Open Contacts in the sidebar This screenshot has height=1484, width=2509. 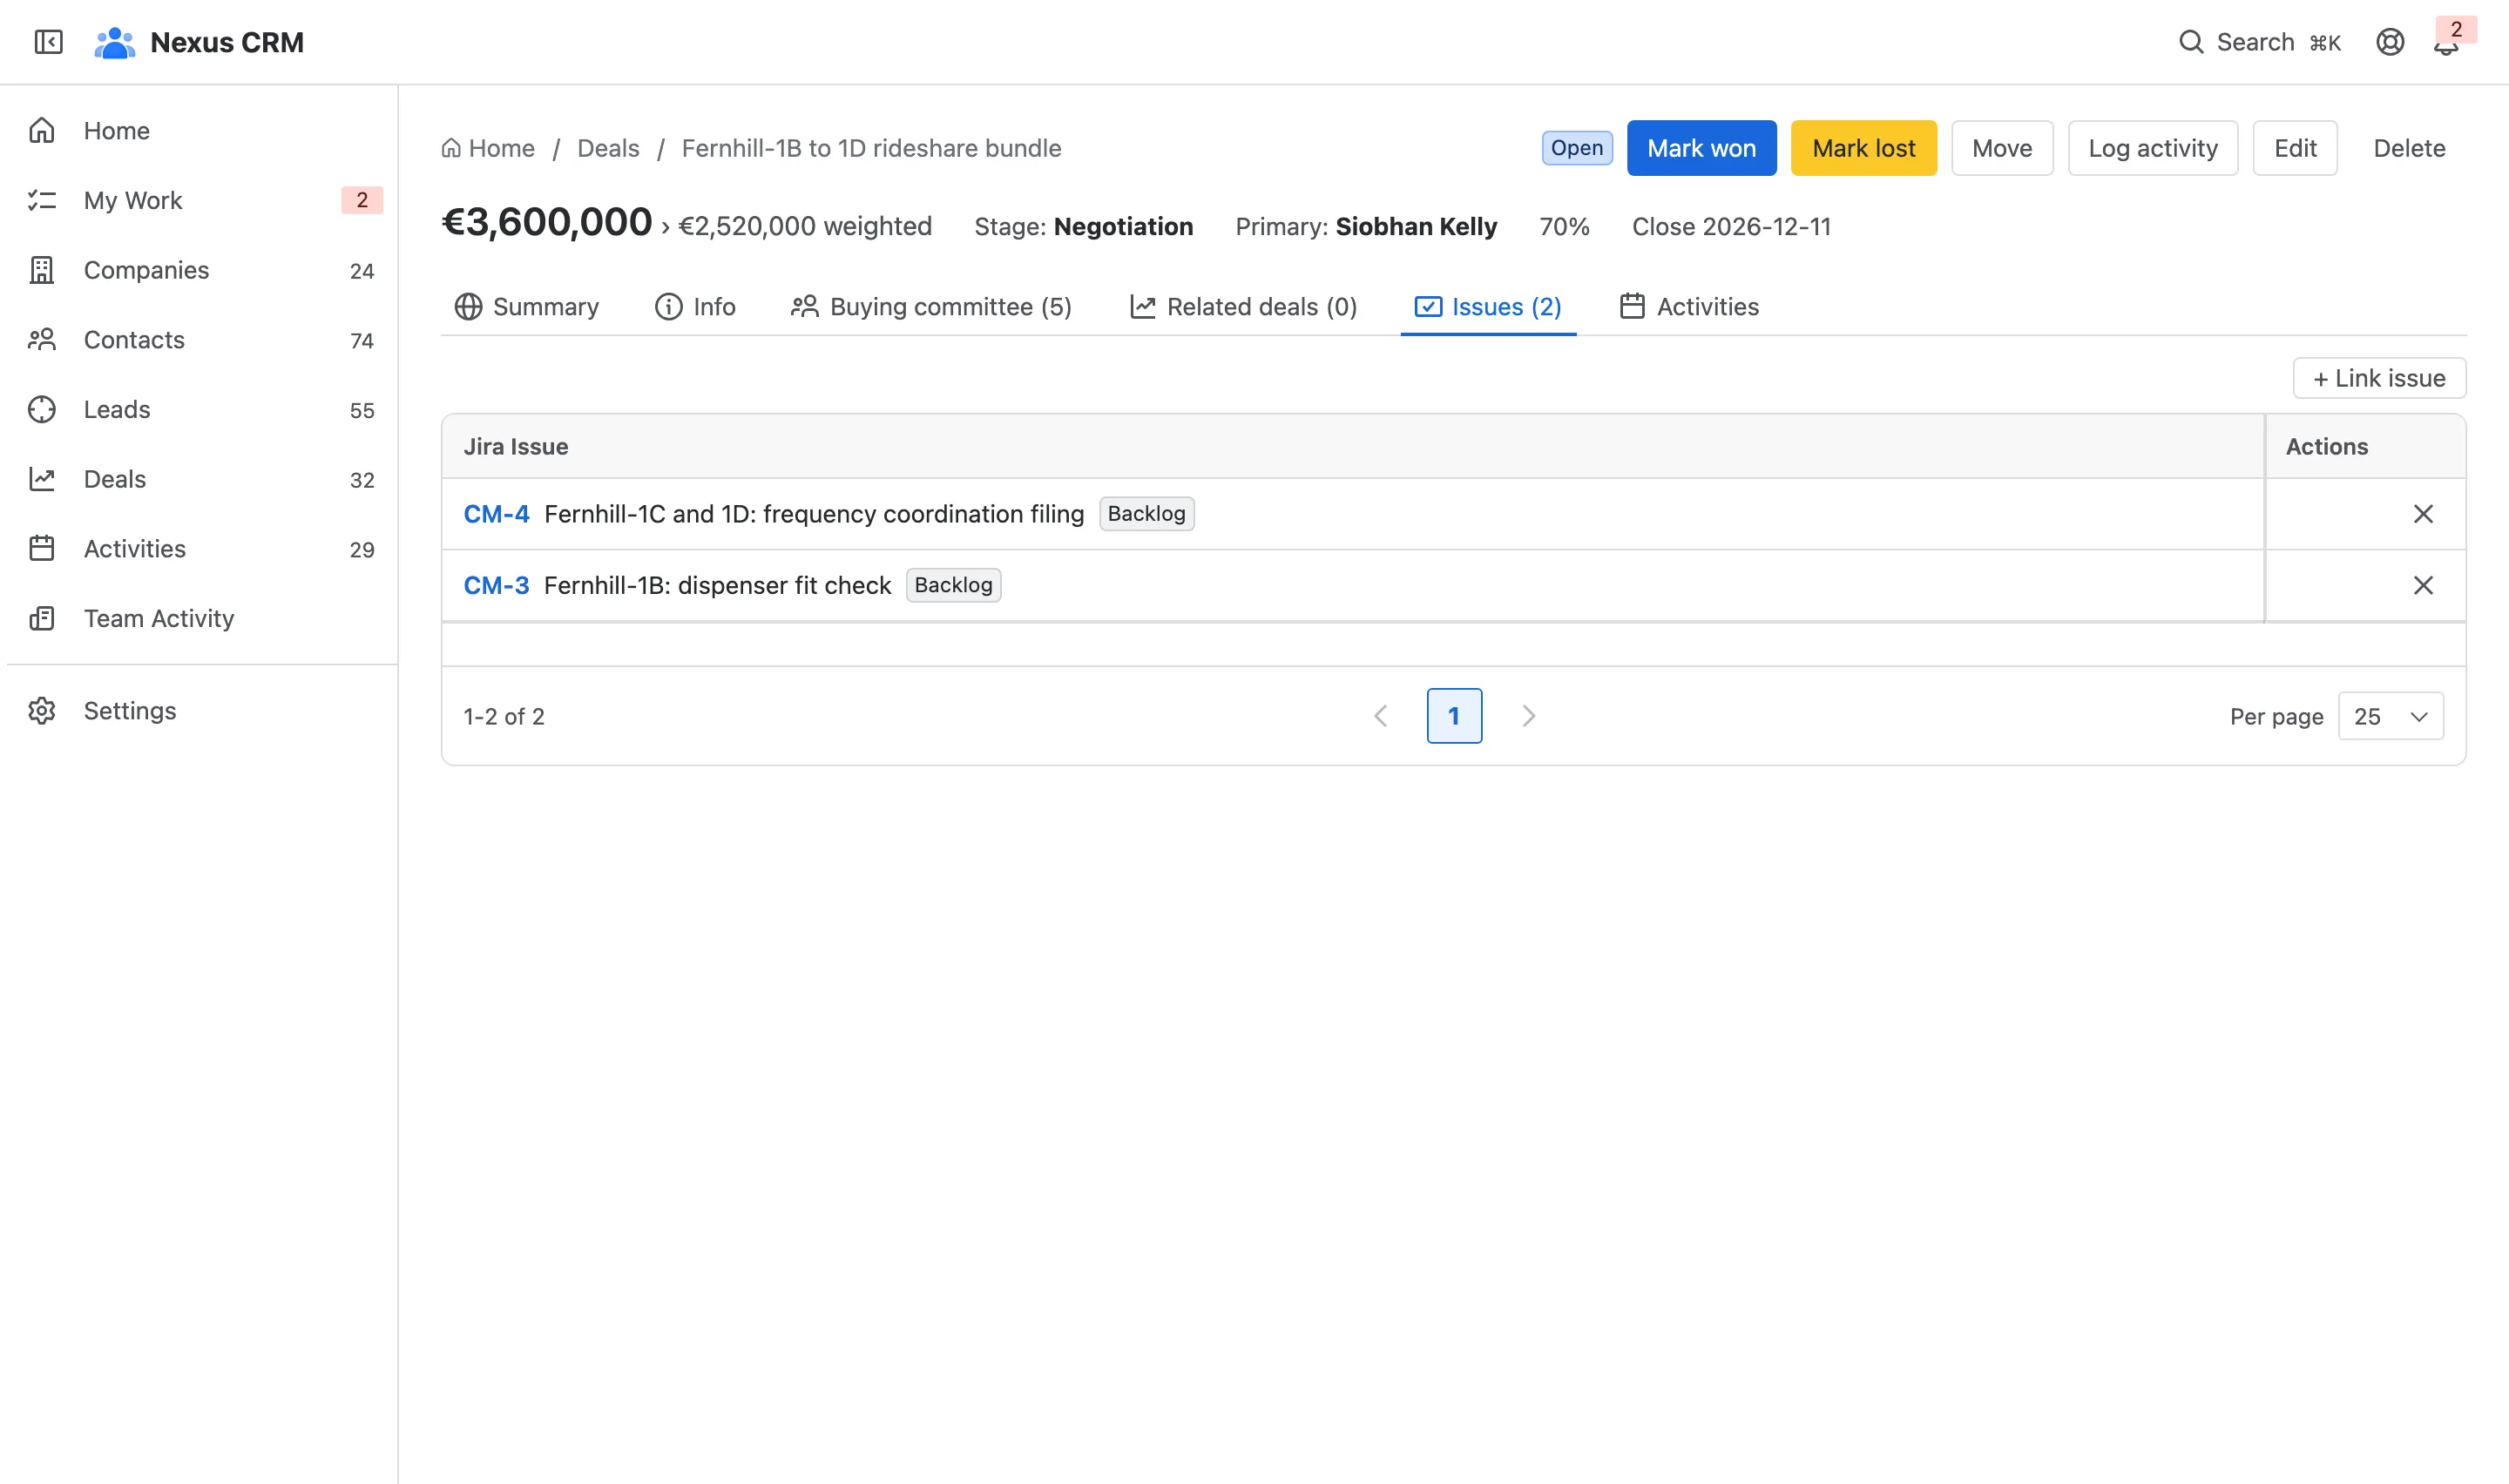(203, 340)
